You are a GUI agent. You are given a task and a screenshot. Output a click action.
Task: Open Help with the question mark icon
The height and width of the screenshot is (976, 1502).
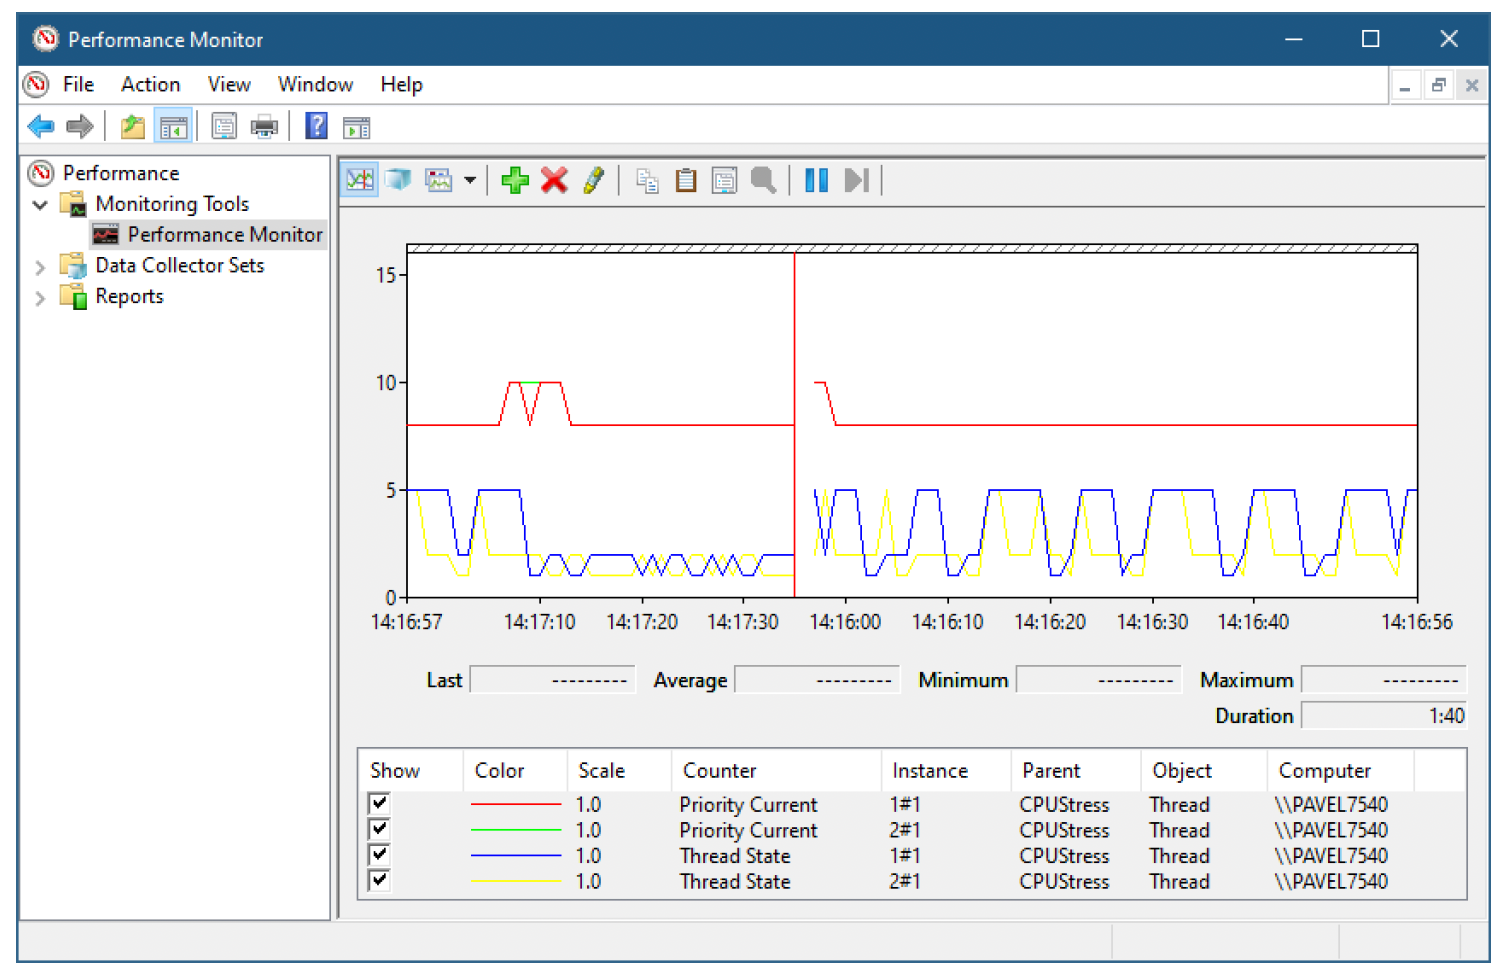tap(316, 126)
